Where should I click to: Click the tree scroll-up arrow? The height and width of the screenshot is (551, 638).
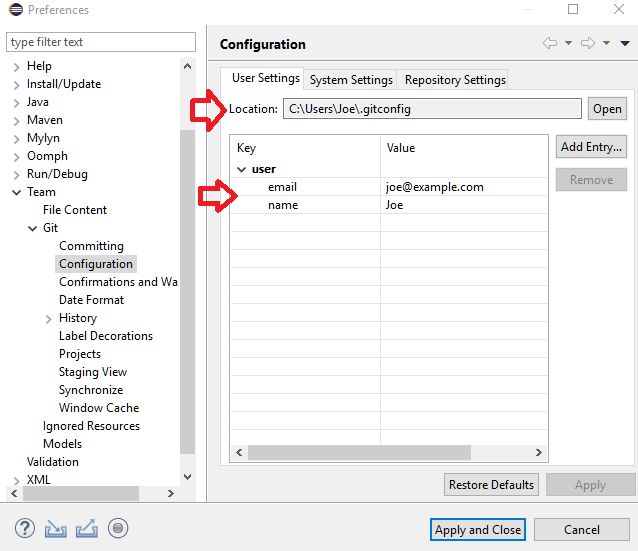187,66
